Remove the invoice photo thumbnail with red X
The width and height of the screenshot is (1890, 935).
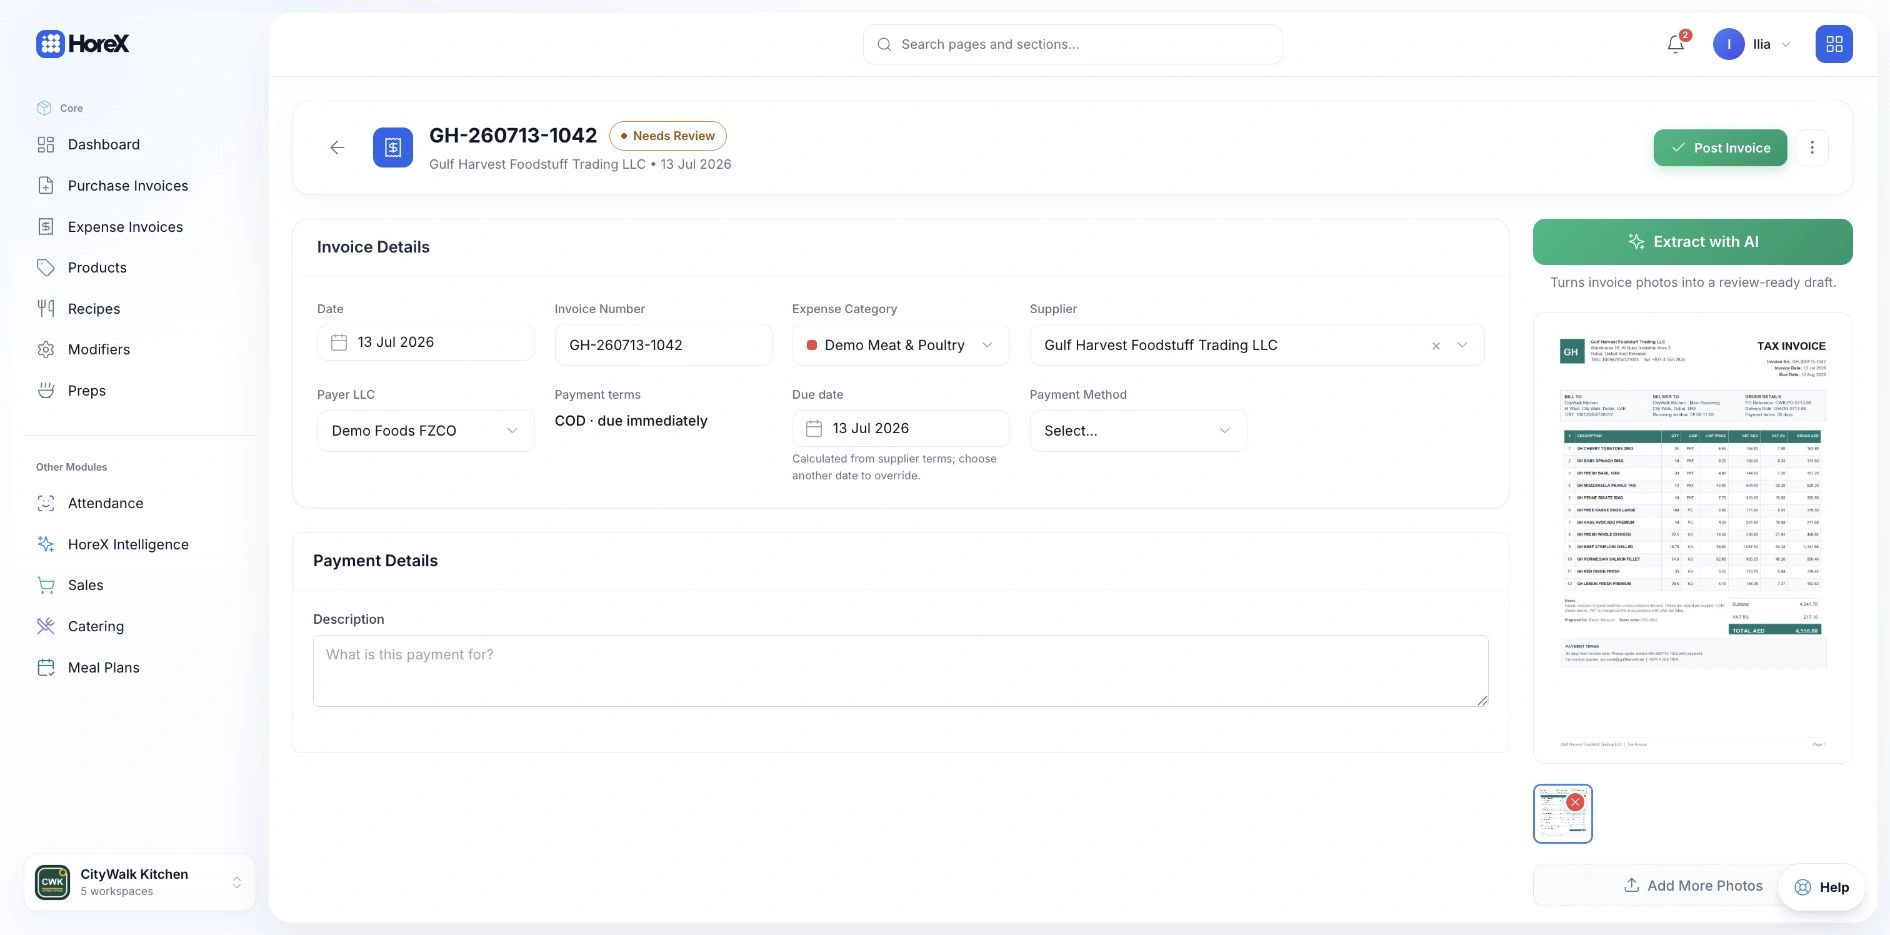pyautogui.click(x=1576, y=802)
